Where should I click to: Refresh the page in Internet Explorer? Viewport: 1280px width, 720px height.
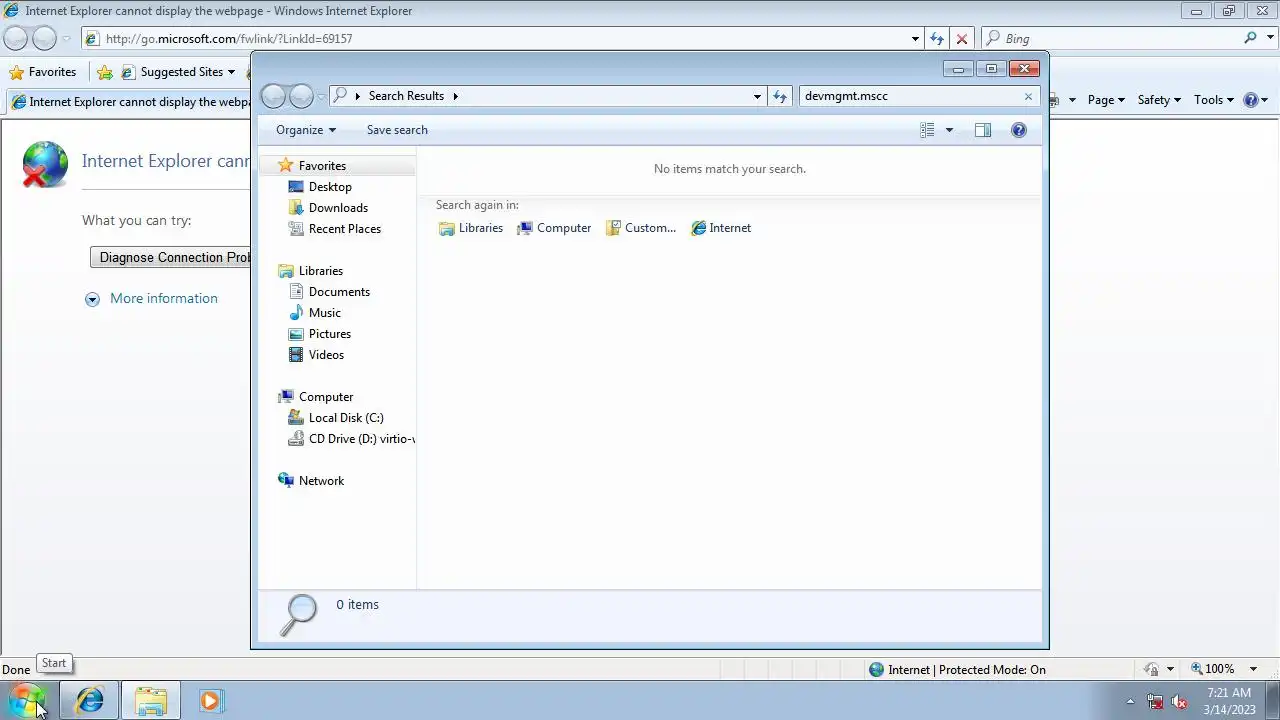[x=937, y=39]
